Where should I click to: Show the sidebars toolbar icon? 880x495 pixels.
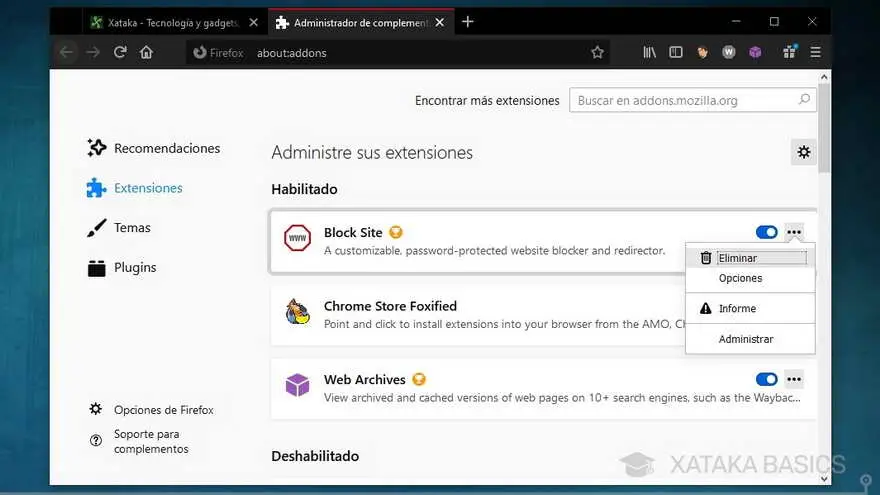(676, 53)
